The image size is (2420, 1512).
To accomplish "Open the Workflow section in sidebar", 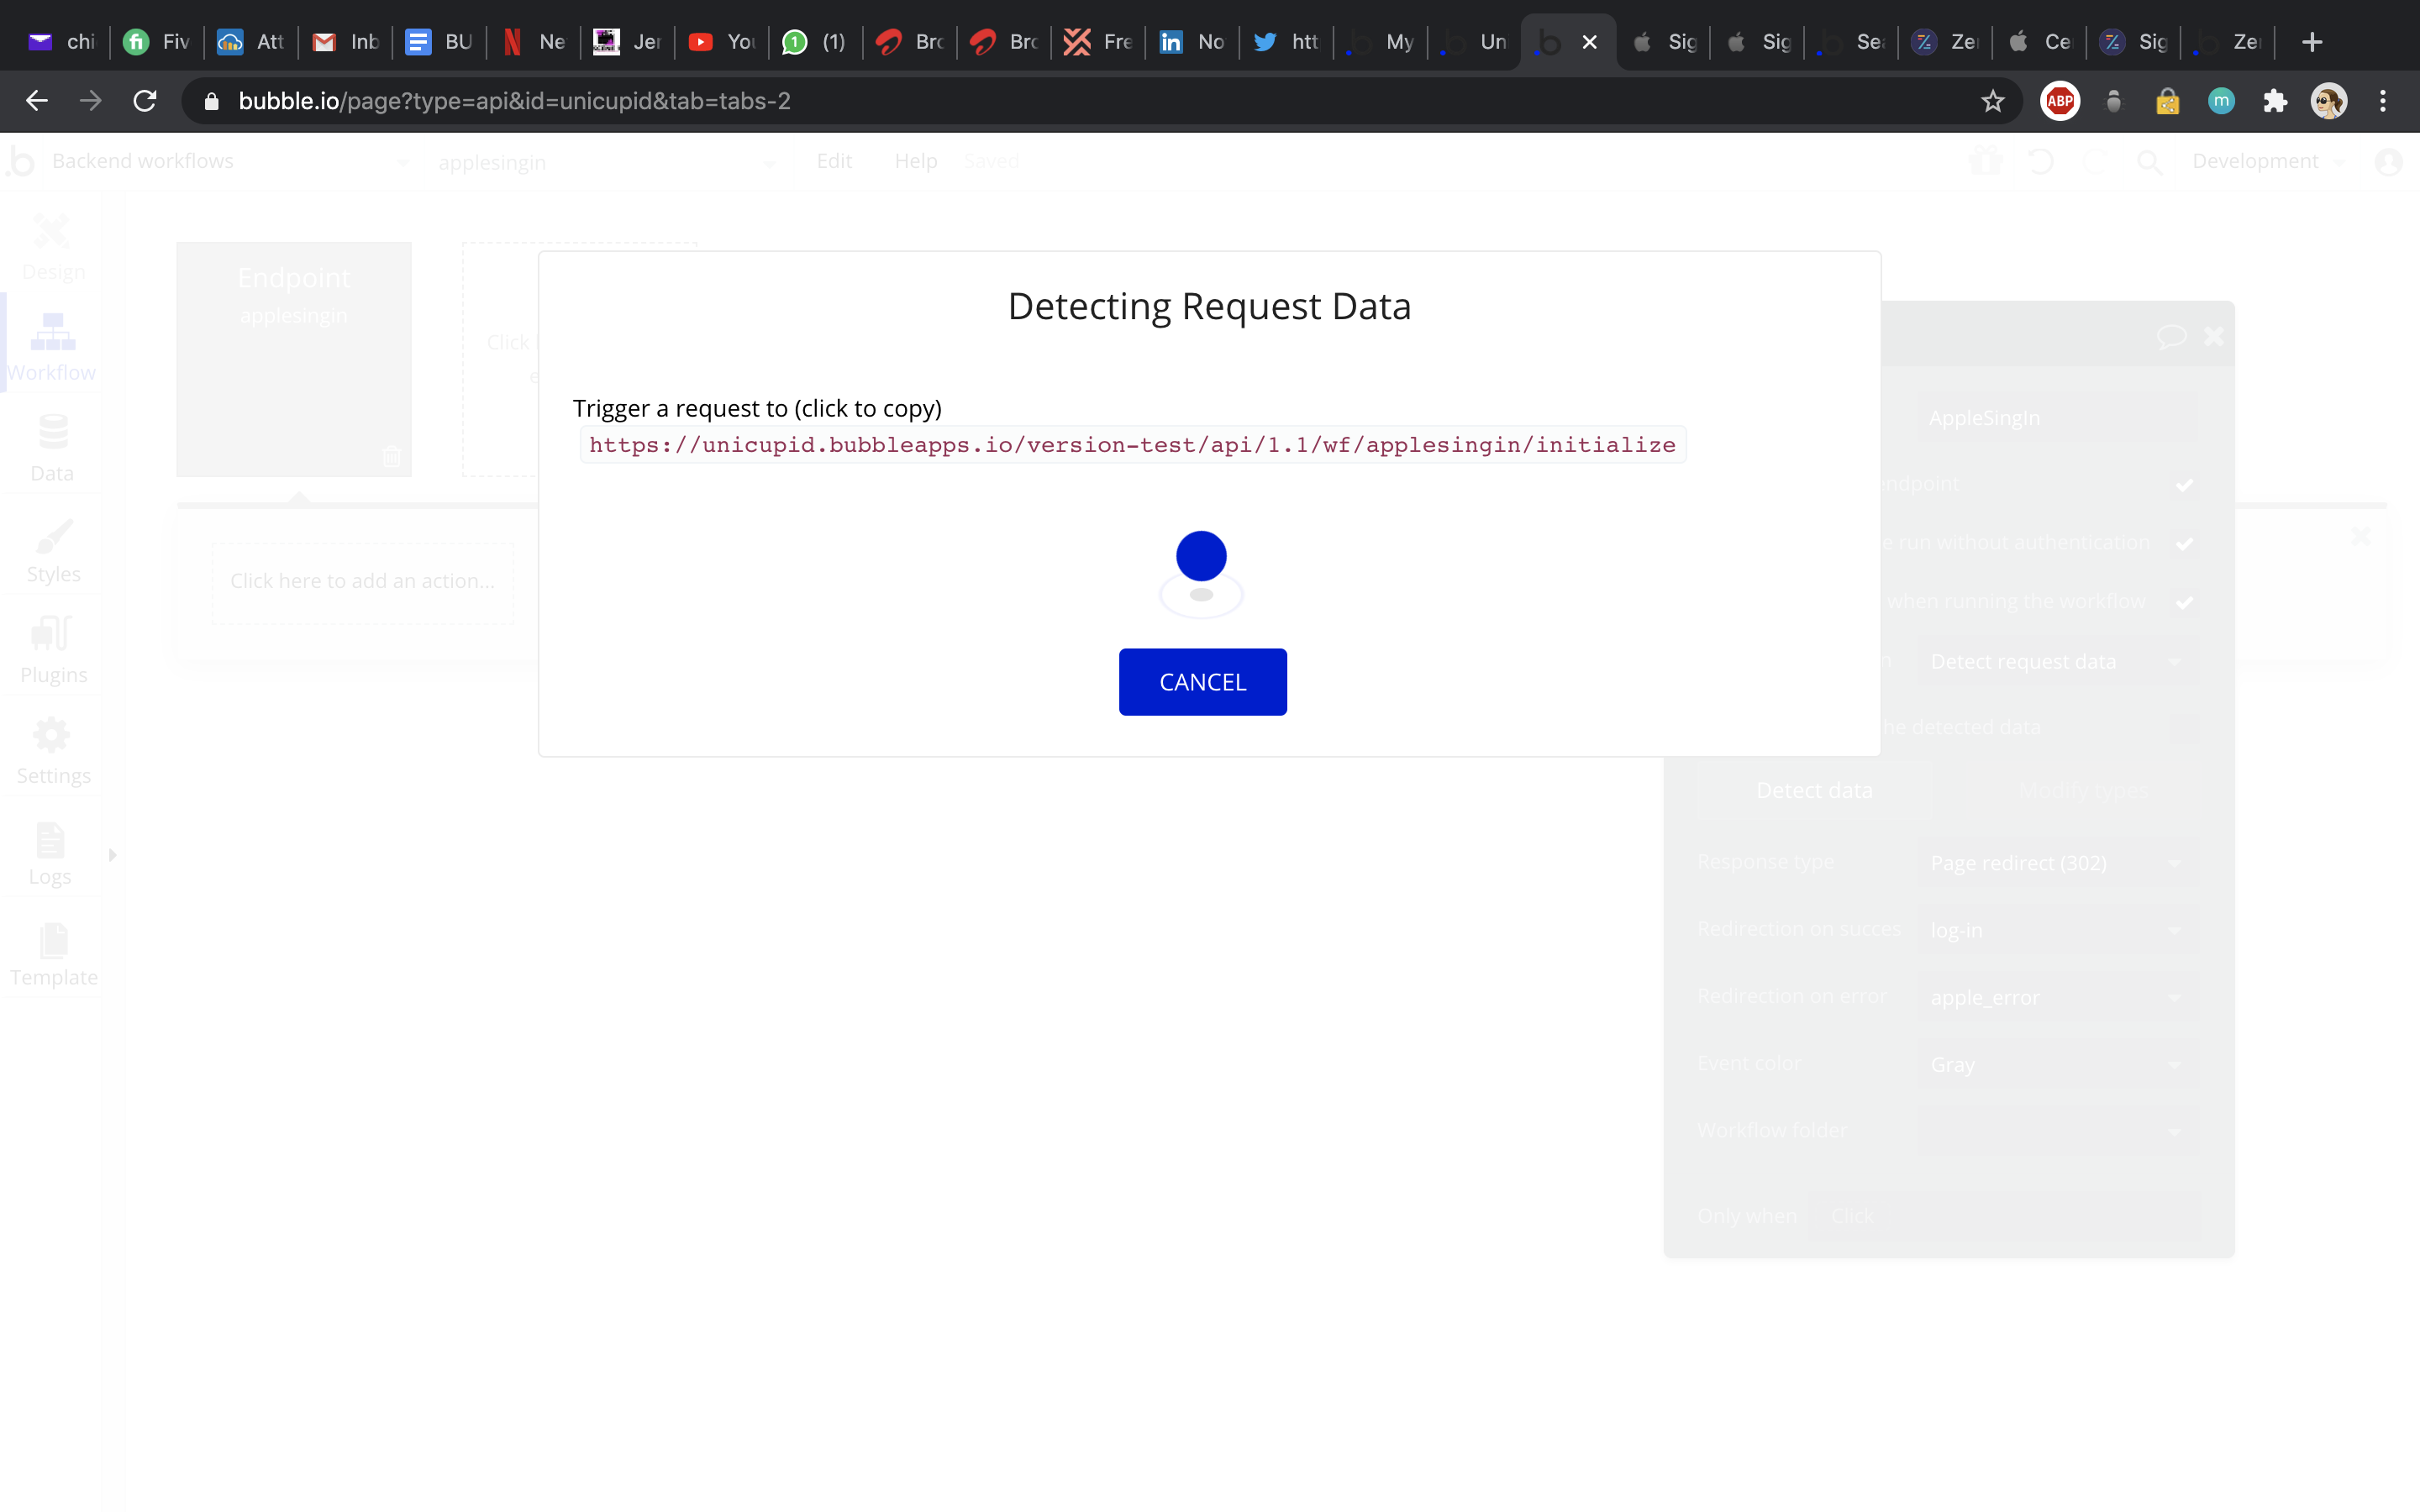I will pyautogui.click(x=52, y=347).
